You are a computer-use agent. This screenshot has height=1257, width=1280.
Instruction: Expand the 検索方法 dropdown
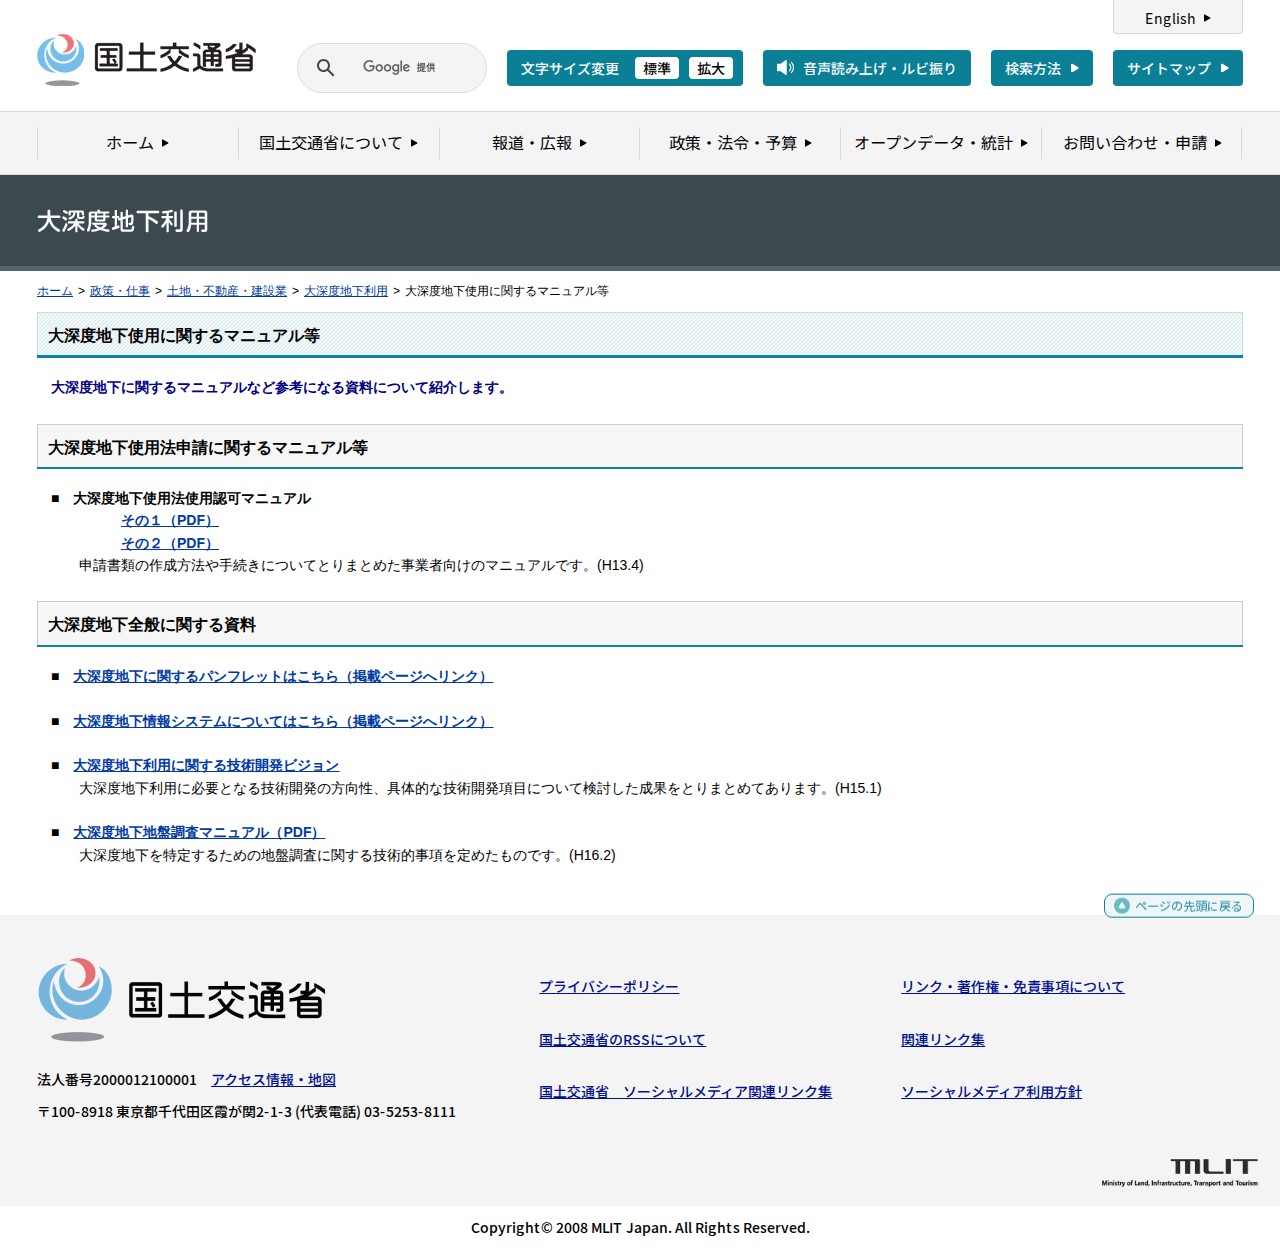(x=1041, y=68)
